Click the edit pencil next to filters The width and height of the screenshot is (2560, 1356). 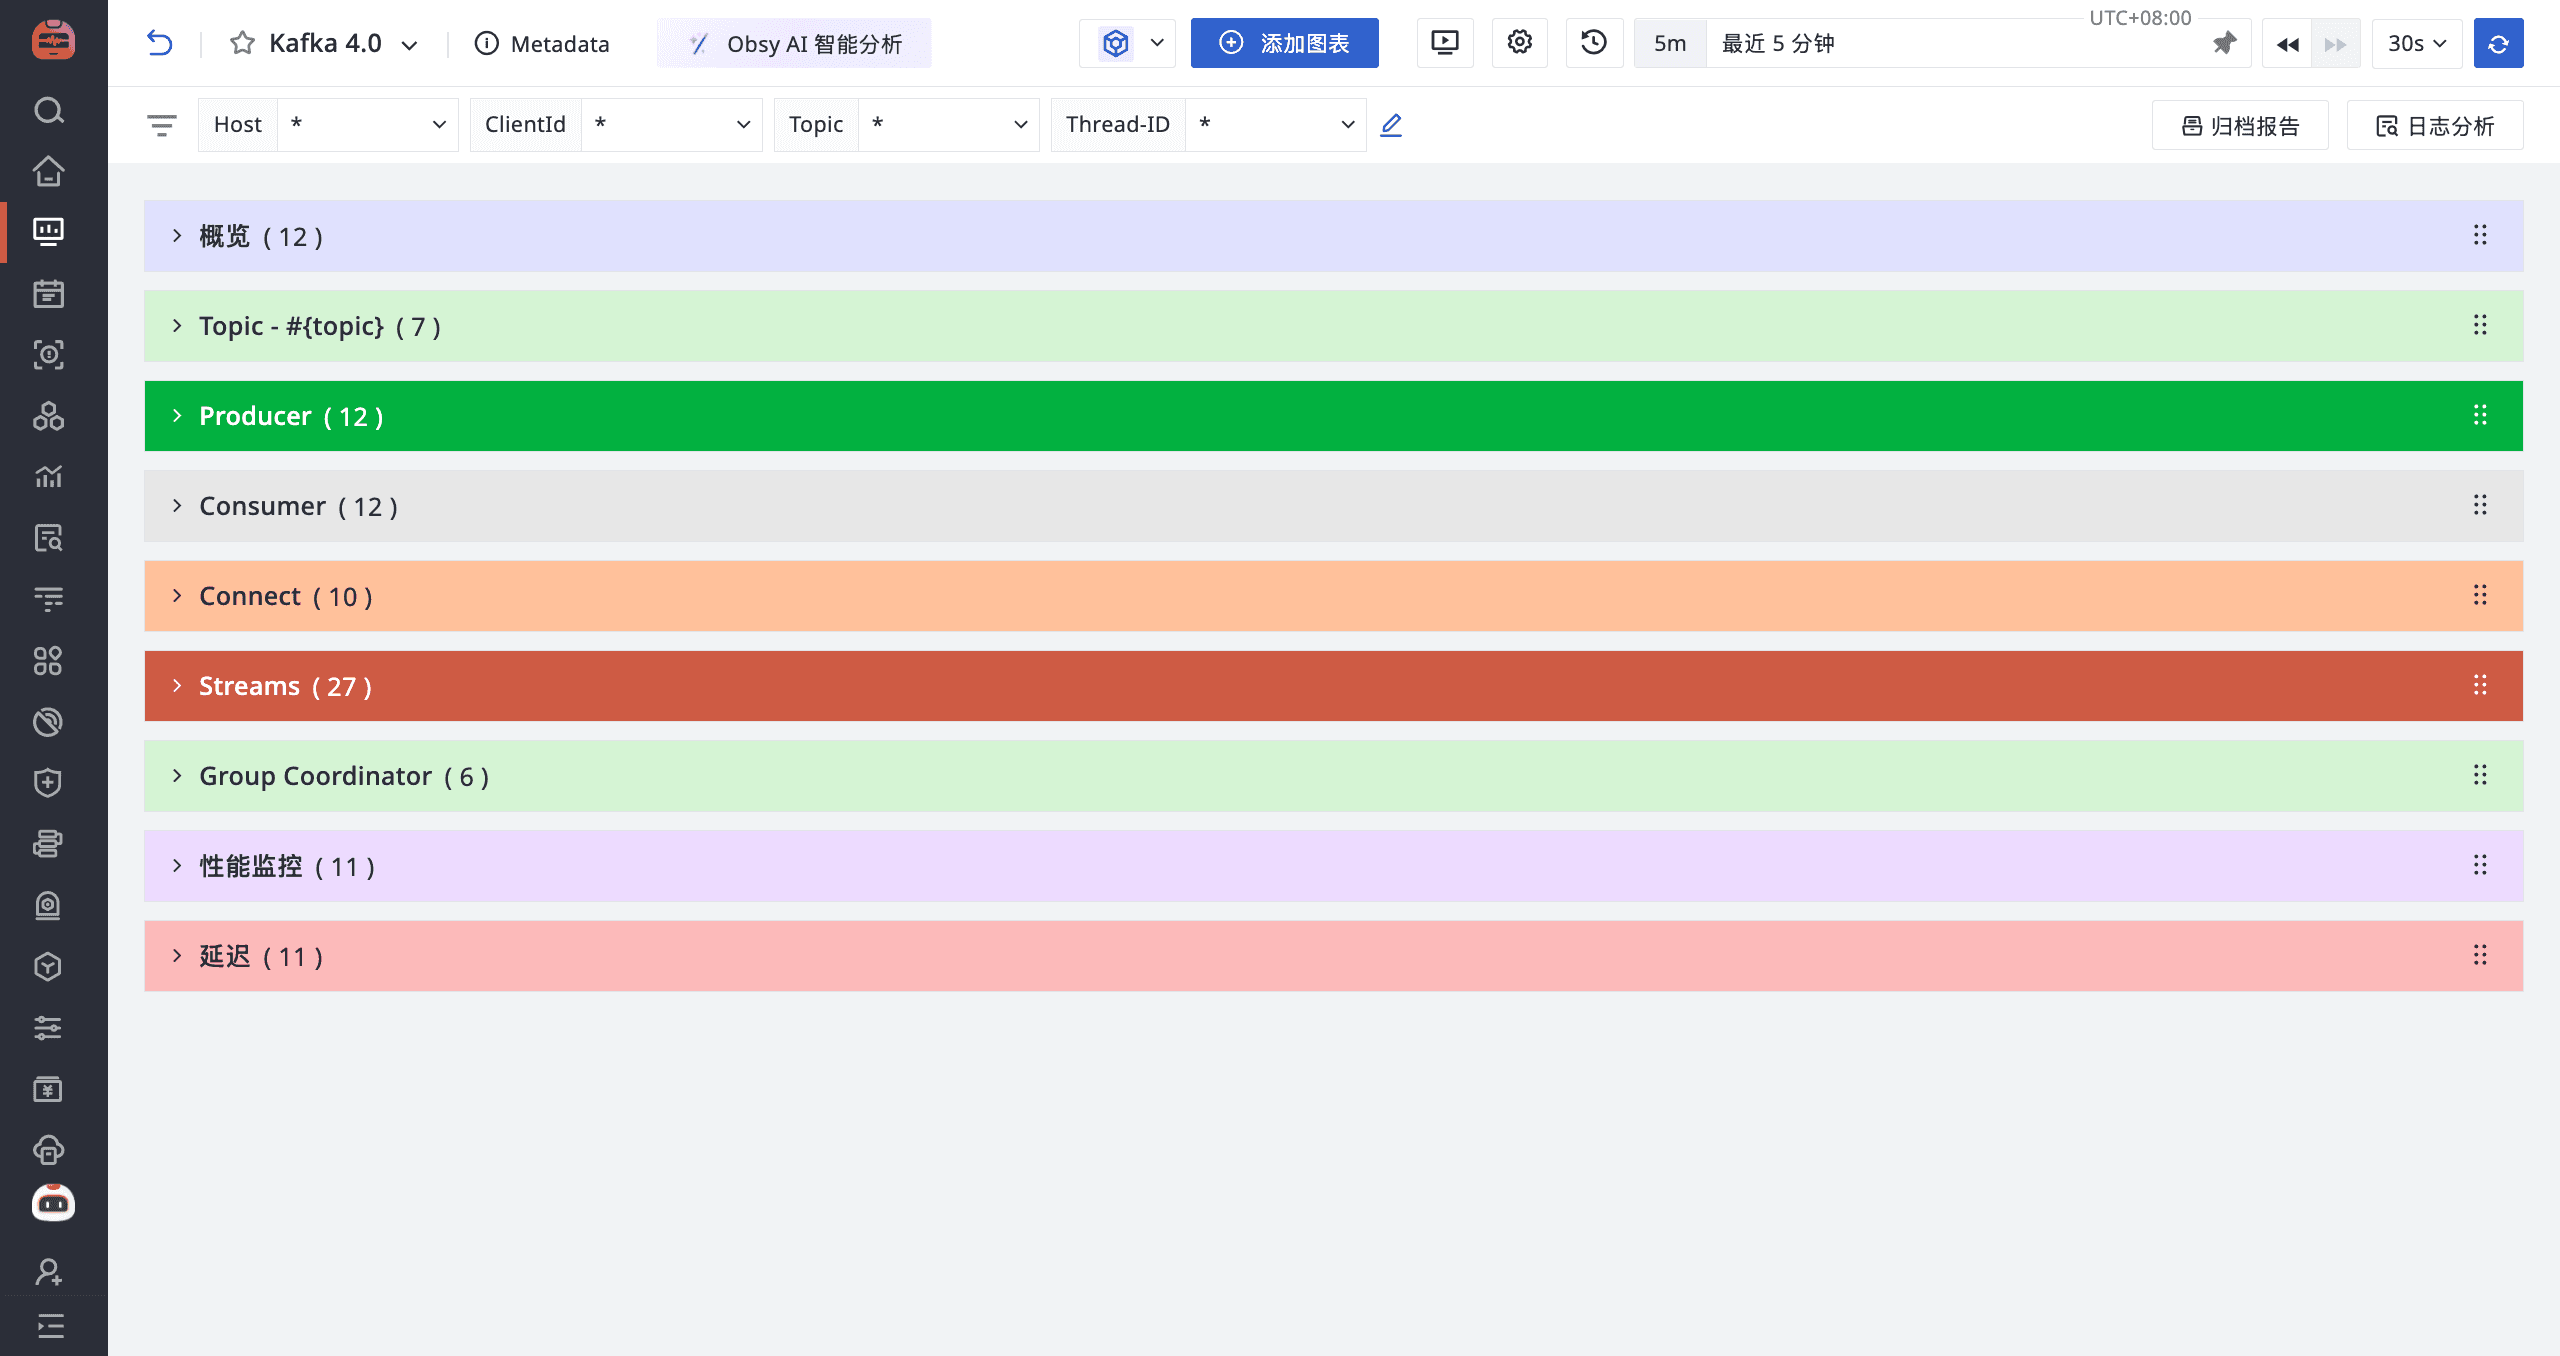1391,125
